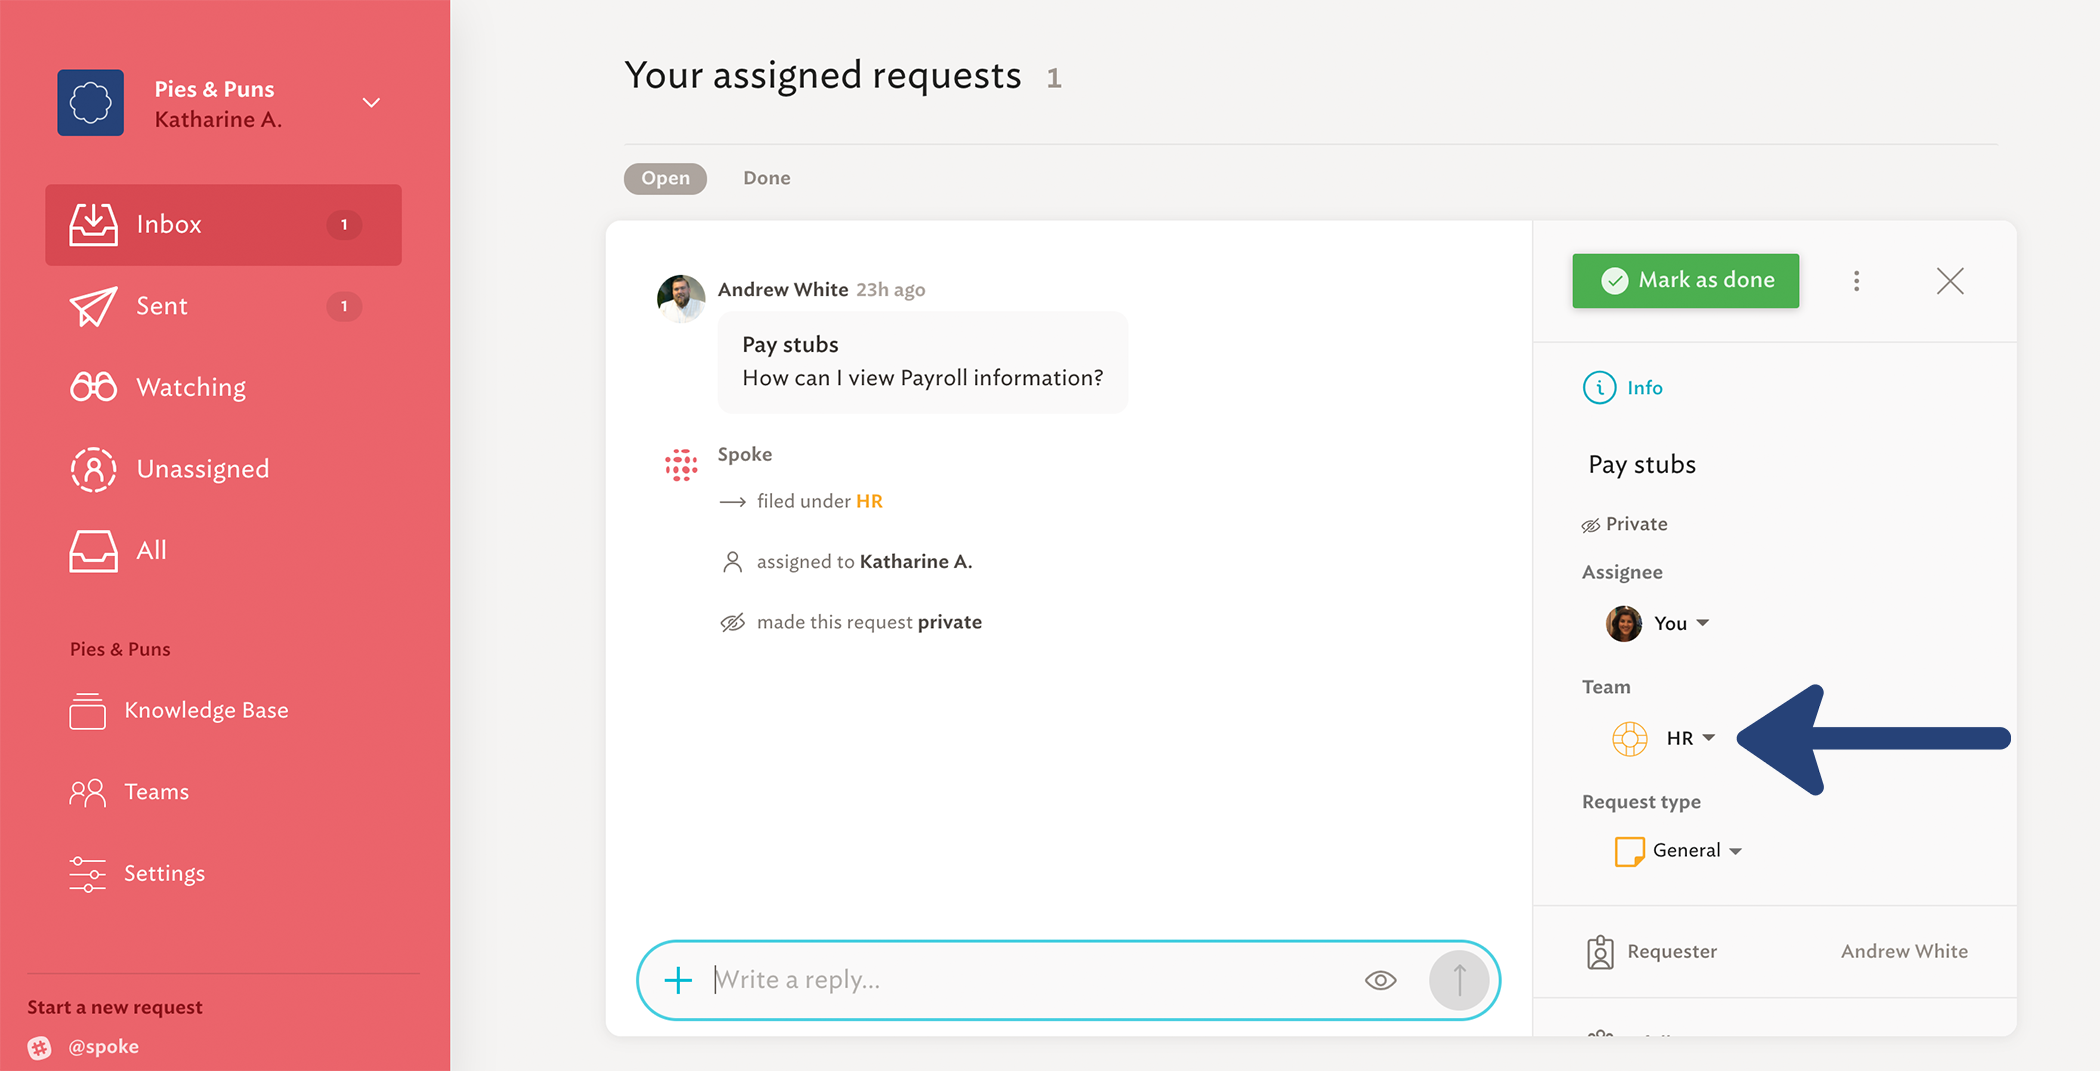The image size is (2100, 1071).
Task: Open Watching binoculars item
Action: click(93, 387)
